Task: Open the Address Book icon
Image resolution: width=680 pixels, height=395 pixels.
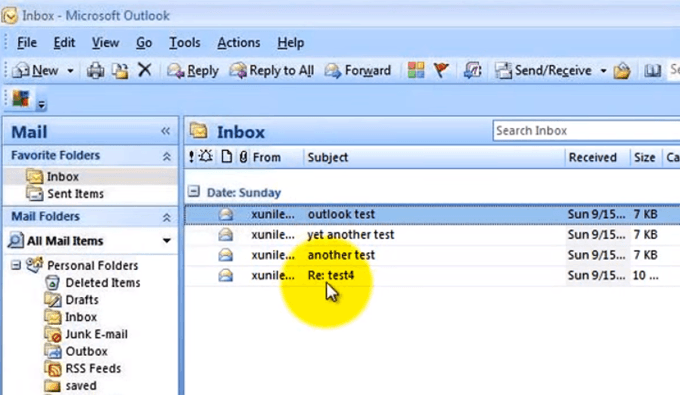Action: pos(652,70)
